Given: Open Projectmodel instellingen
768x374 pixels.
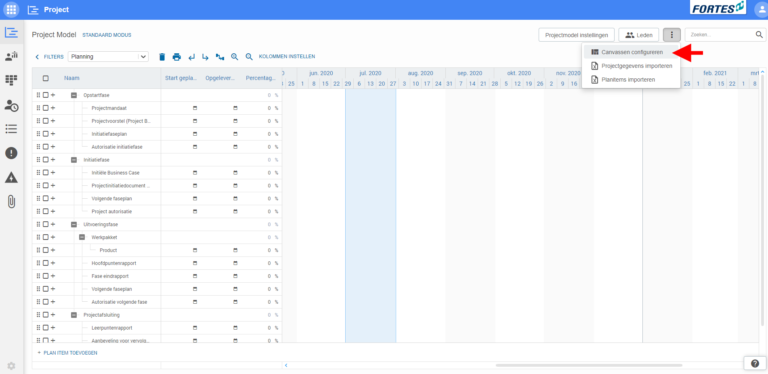Looking at the screenshot, I should [576, 35].
